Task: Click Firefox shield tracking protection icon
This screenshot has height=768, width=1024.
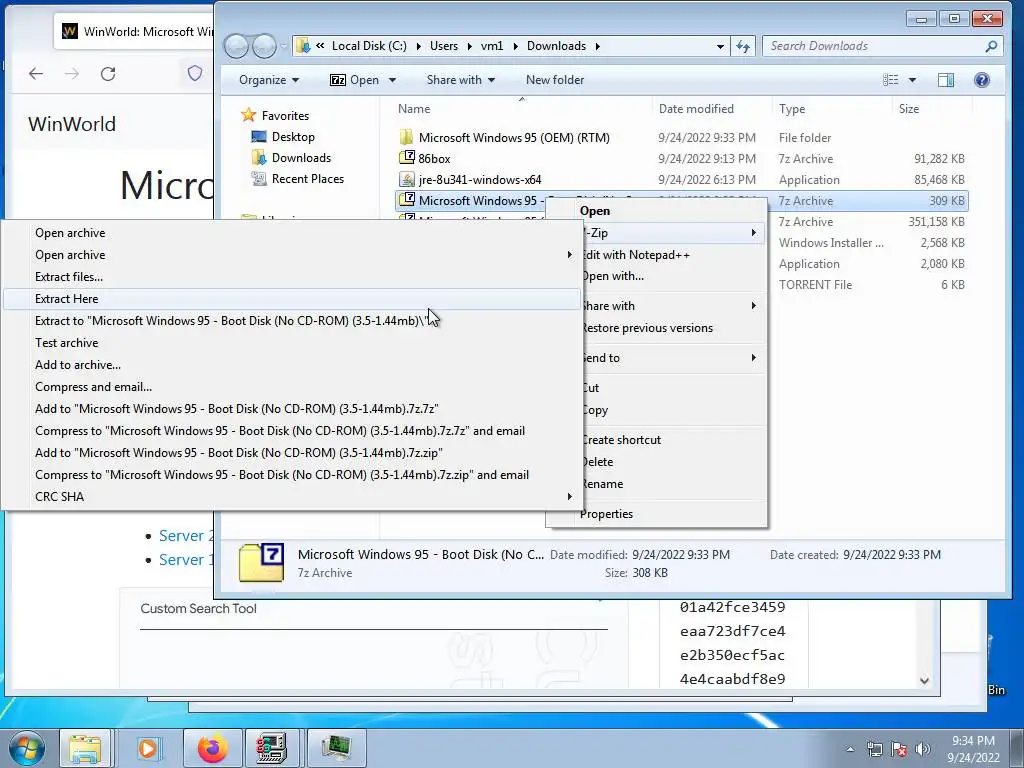Action: (x=195, y=73)
